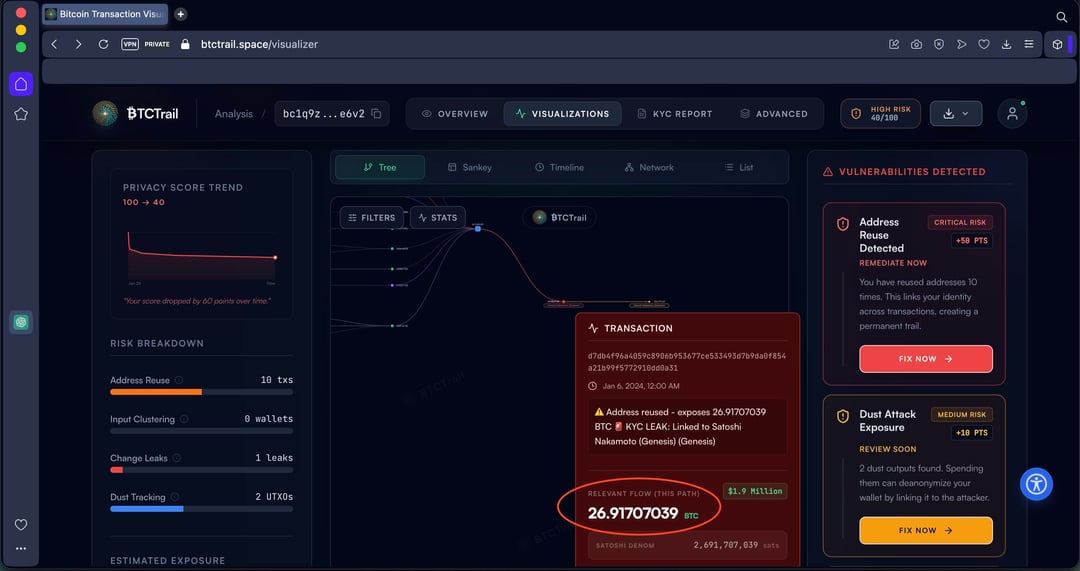This screenshot has height=571, width=1080.
Task: Open the High Risk 40/100 score badge
Action: click(880, 114)
